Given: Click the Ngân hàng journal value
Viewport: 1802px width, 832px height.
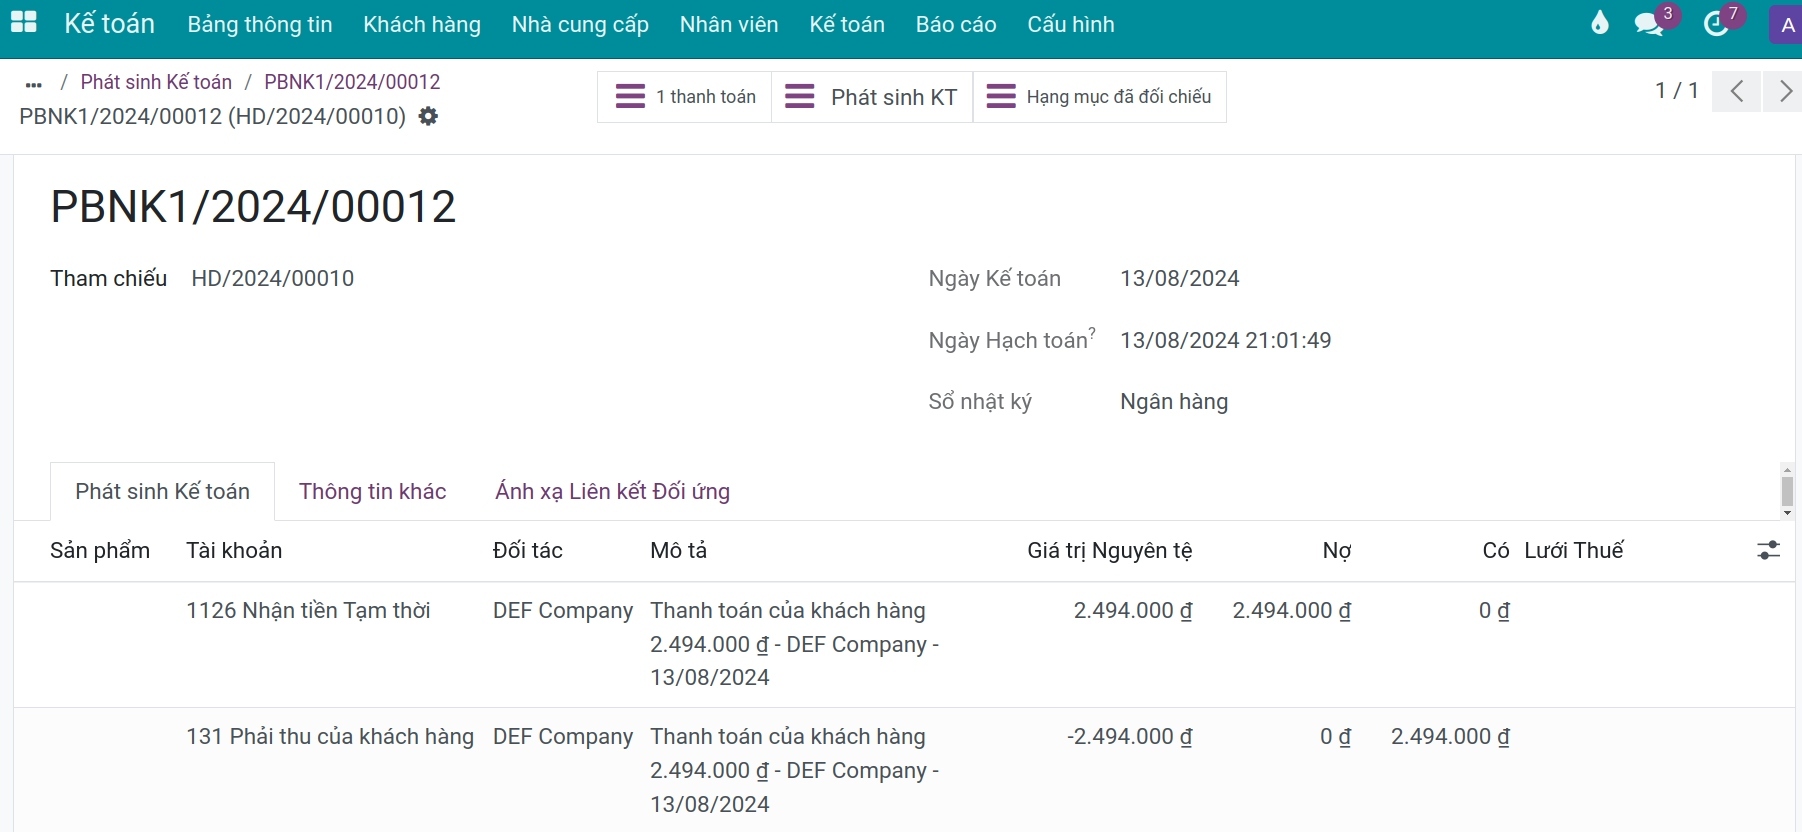Looking at the screenshot, I should click(x=1174, y=402).
